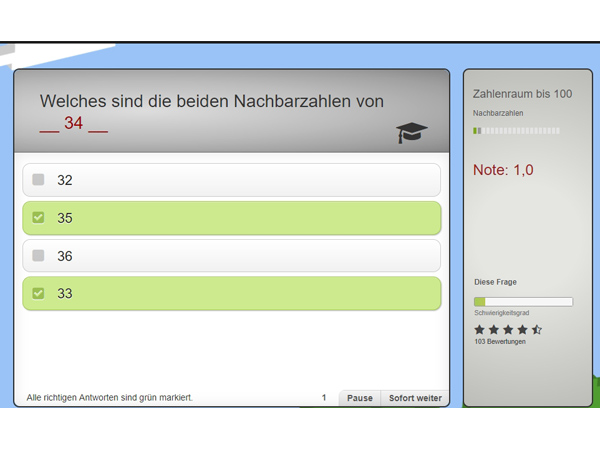Click the 'Alle richtigen Antworten' hint text
600x450 pixels.
tap(109, 398)
